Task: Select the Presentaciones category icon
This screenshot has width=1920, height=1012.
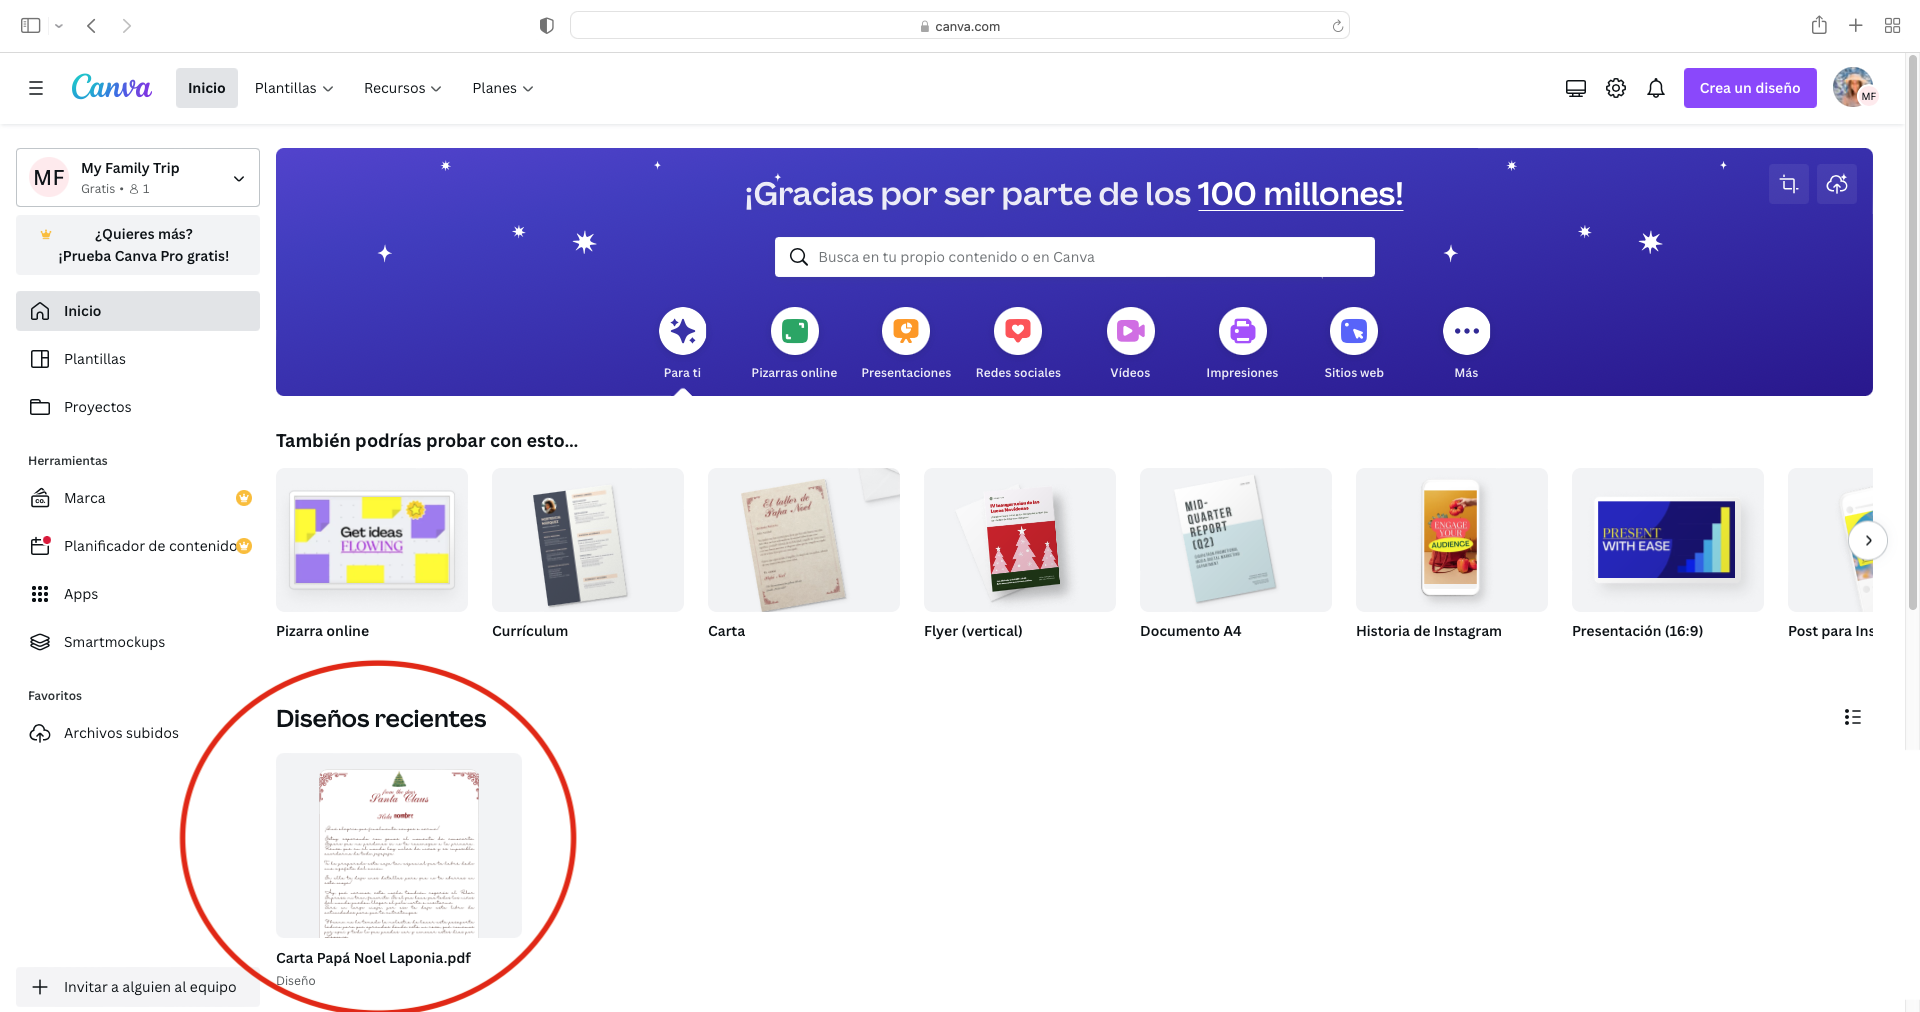Action: click(x=906, y=332)
